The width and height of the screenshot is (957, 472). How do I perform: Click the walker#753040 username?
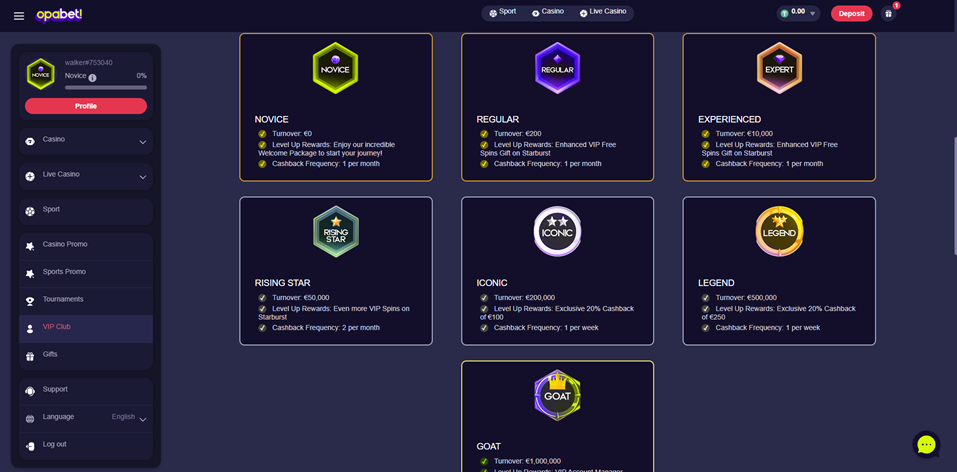coord(88,62)
